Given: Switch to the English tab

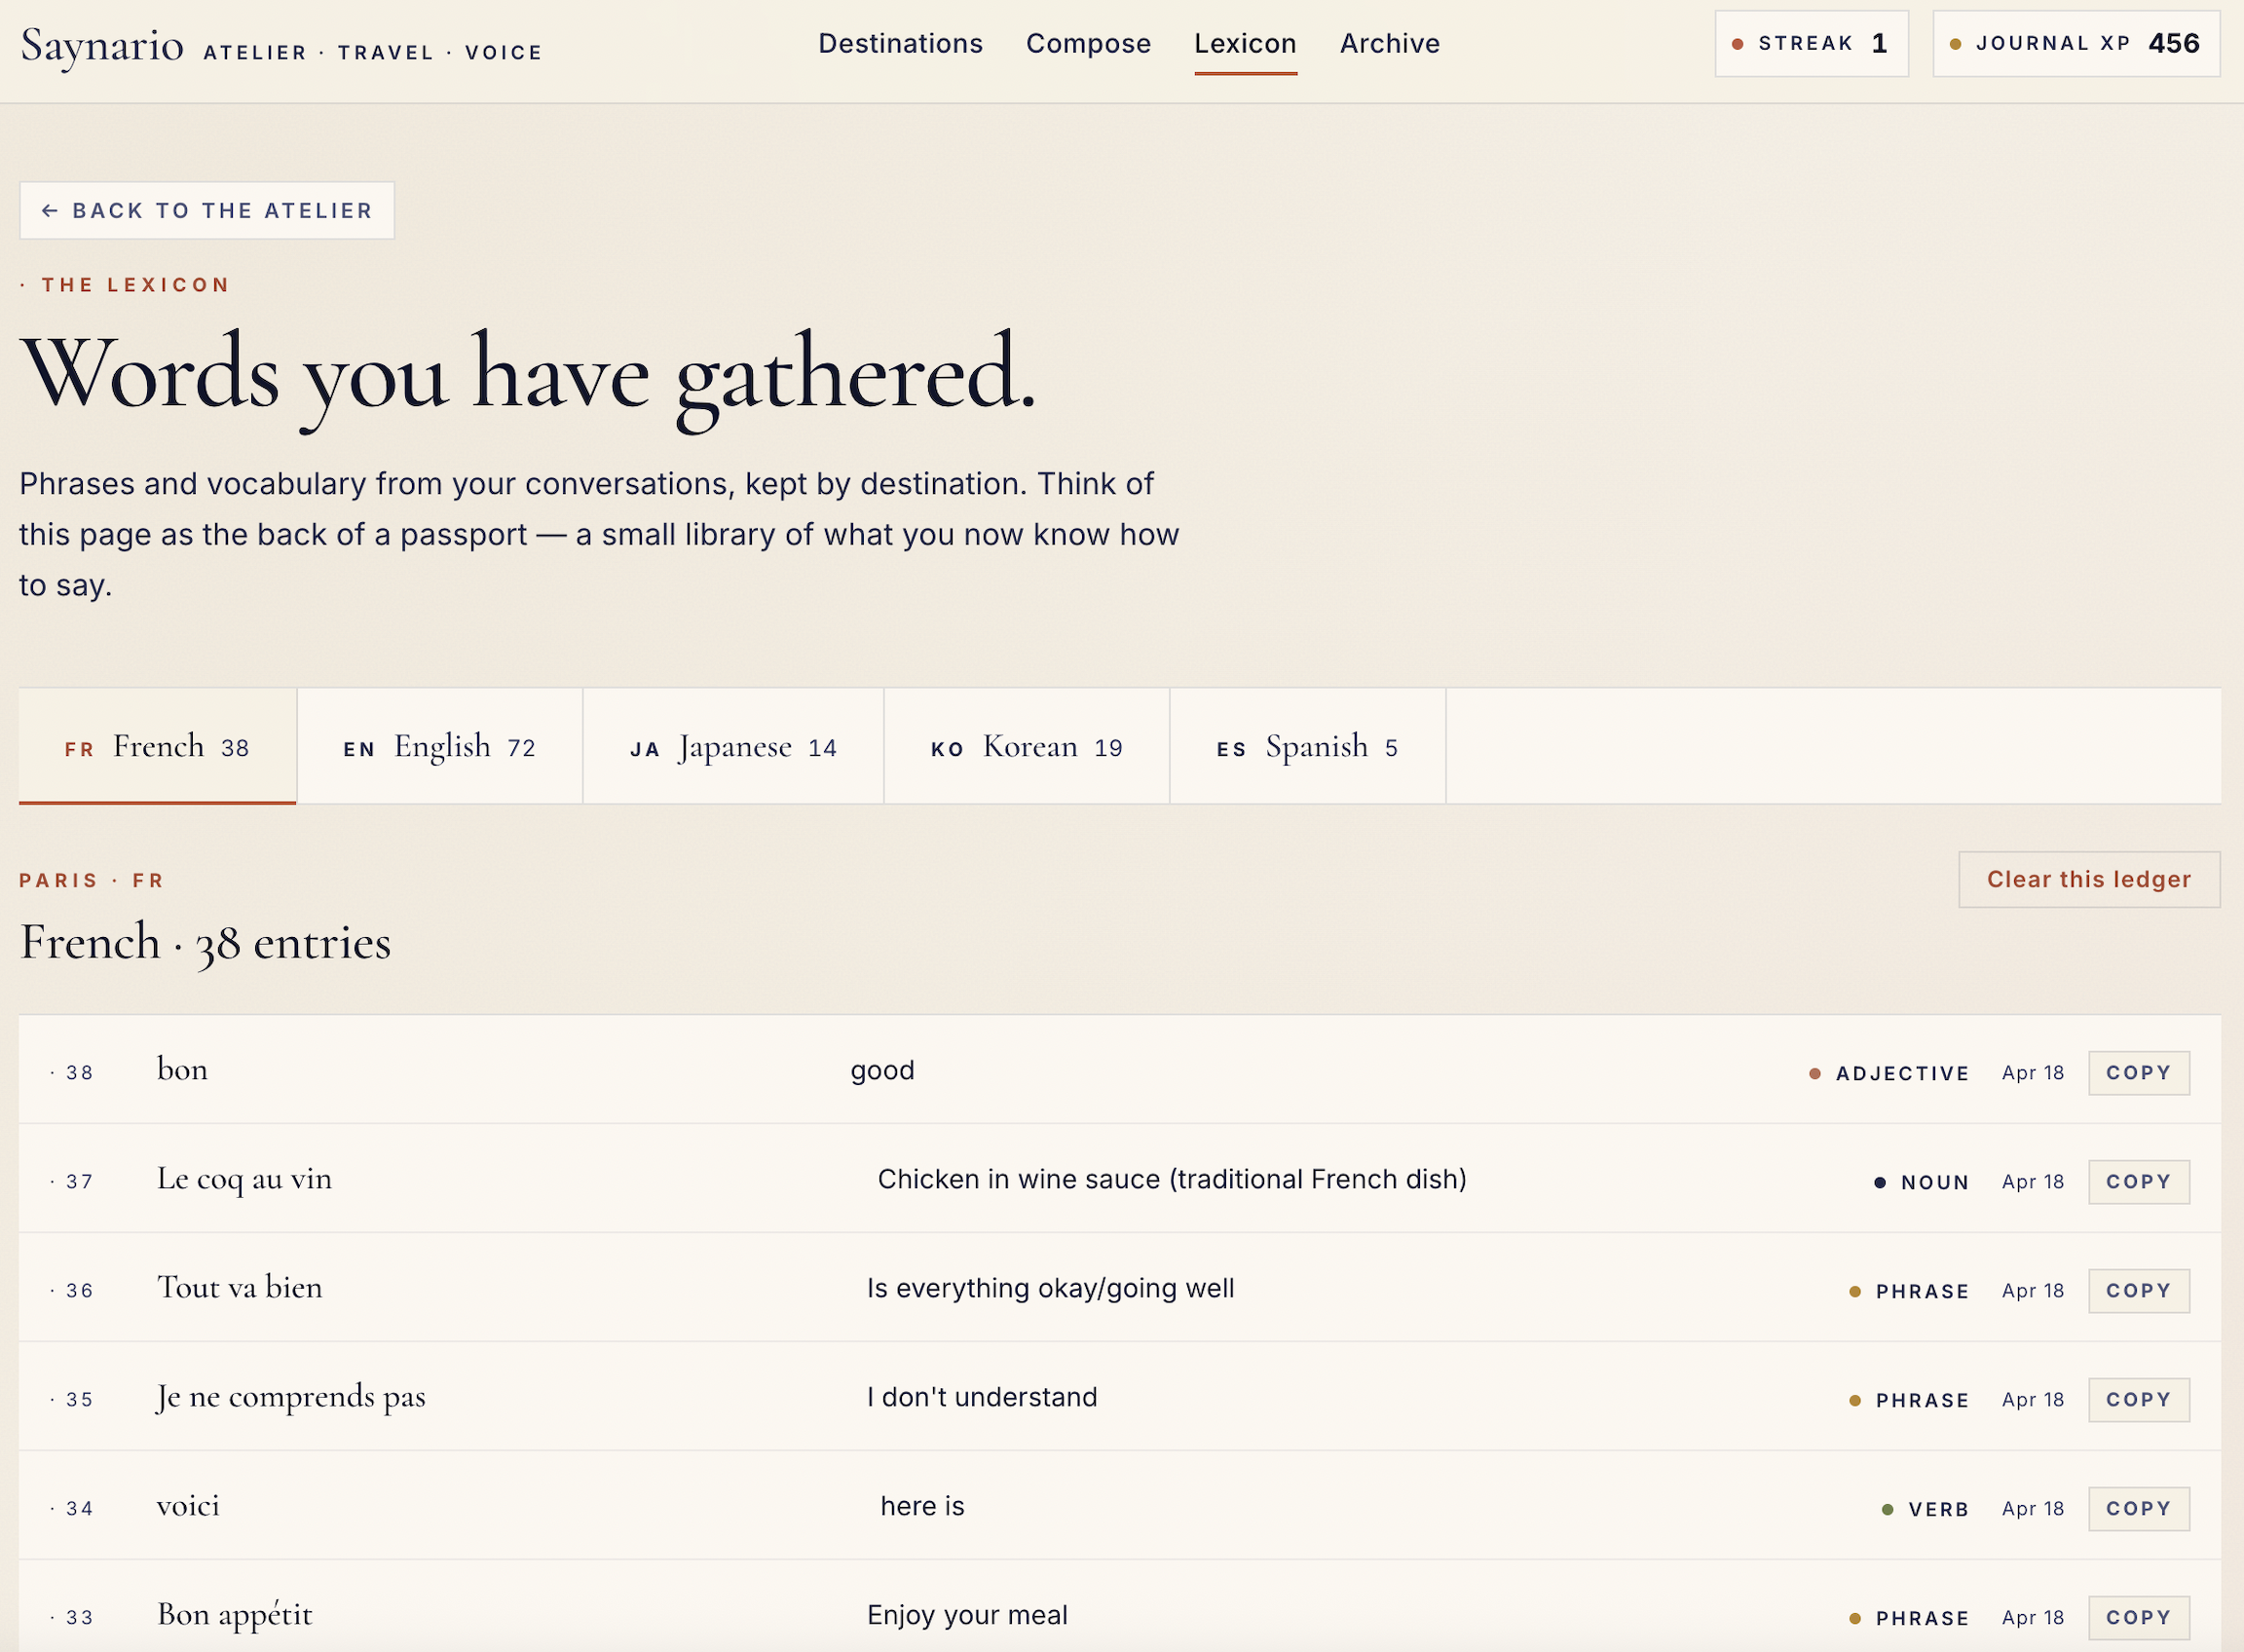Looking at the screenshot, I should 439,747.
